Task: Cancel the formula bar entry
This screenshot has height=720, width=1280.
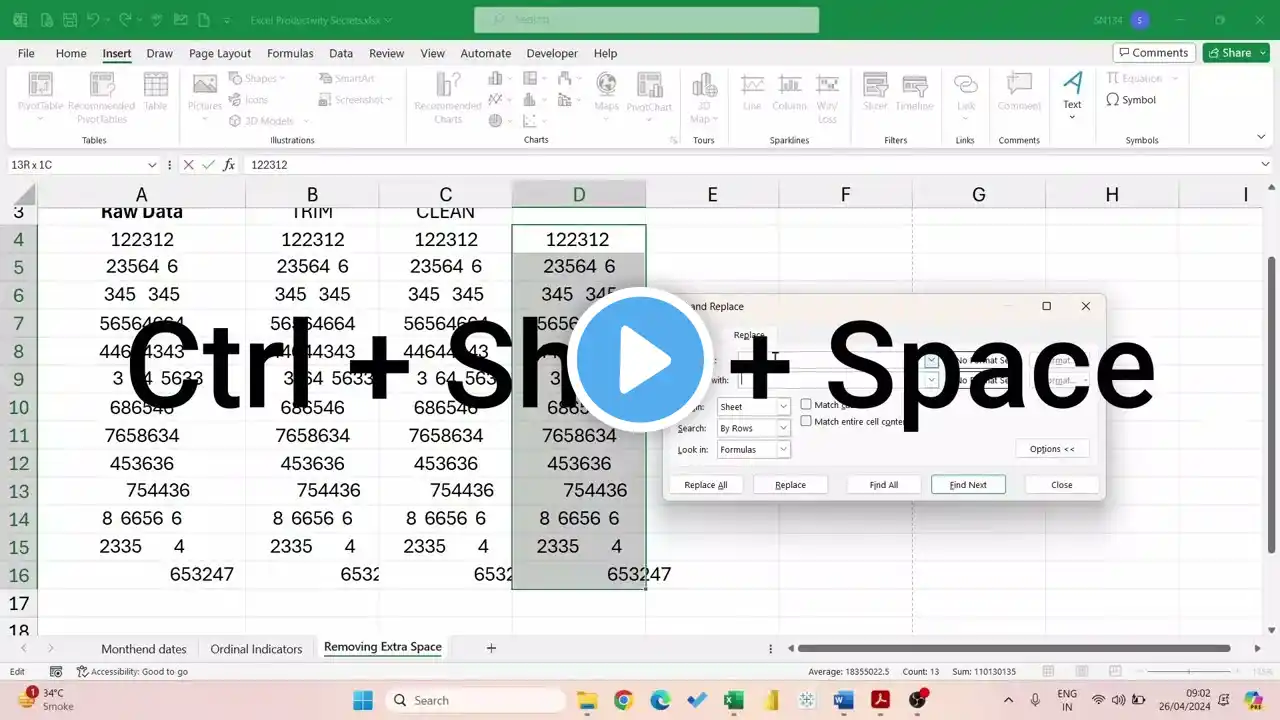Action: coord(188,165)
